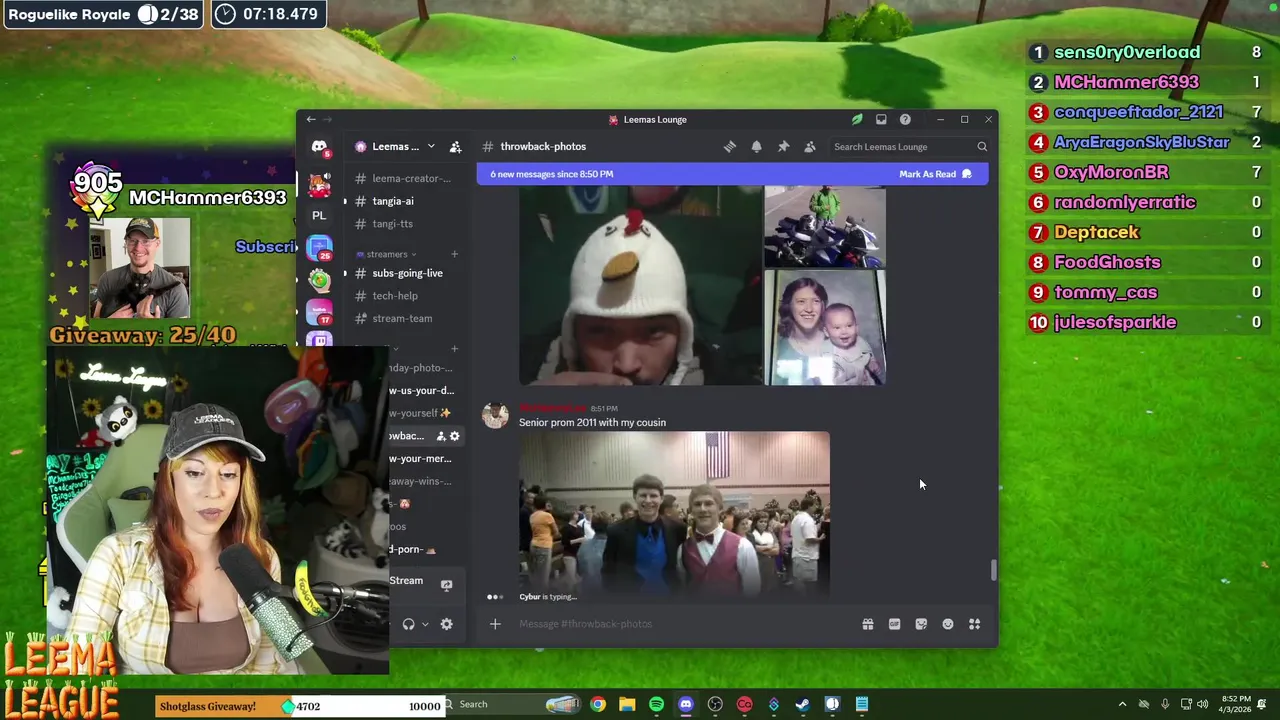Go back with Discord's back arrow
This screenshot has width=1280, height=720.
click(x=311, y=119)
